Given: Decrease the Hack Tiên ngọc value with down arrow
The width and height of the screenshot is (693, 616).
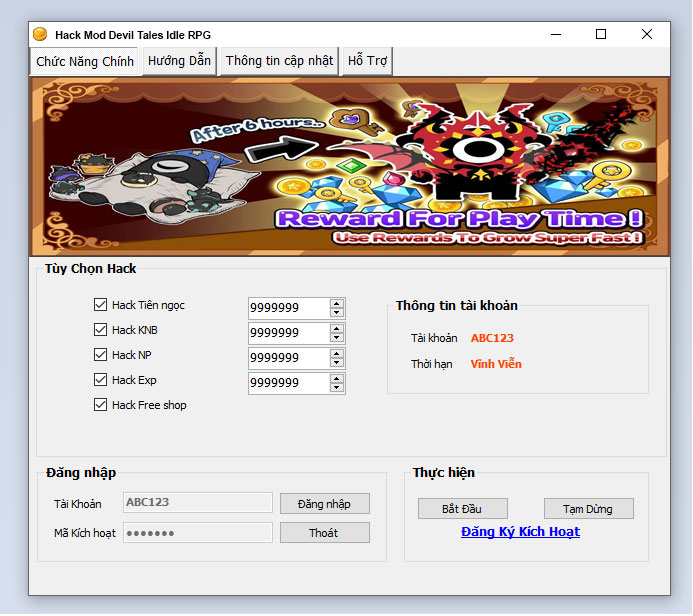Looking at the screenshot, I should pyautogui.click(x=337, y=312).
